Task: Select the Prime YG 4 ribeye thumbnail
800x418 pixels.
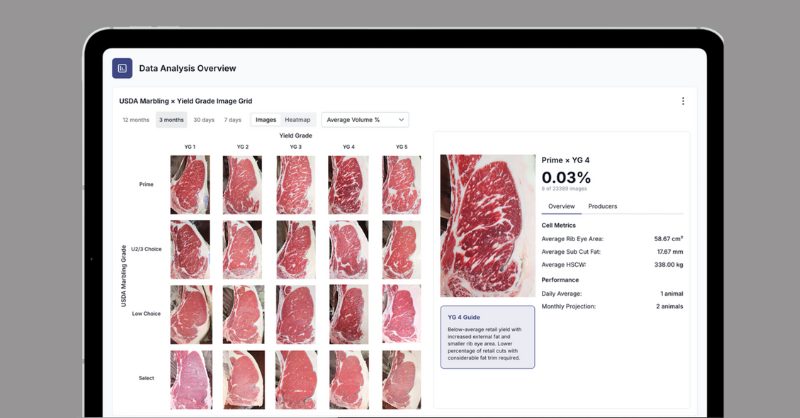Action: click(x=348, y=185)
